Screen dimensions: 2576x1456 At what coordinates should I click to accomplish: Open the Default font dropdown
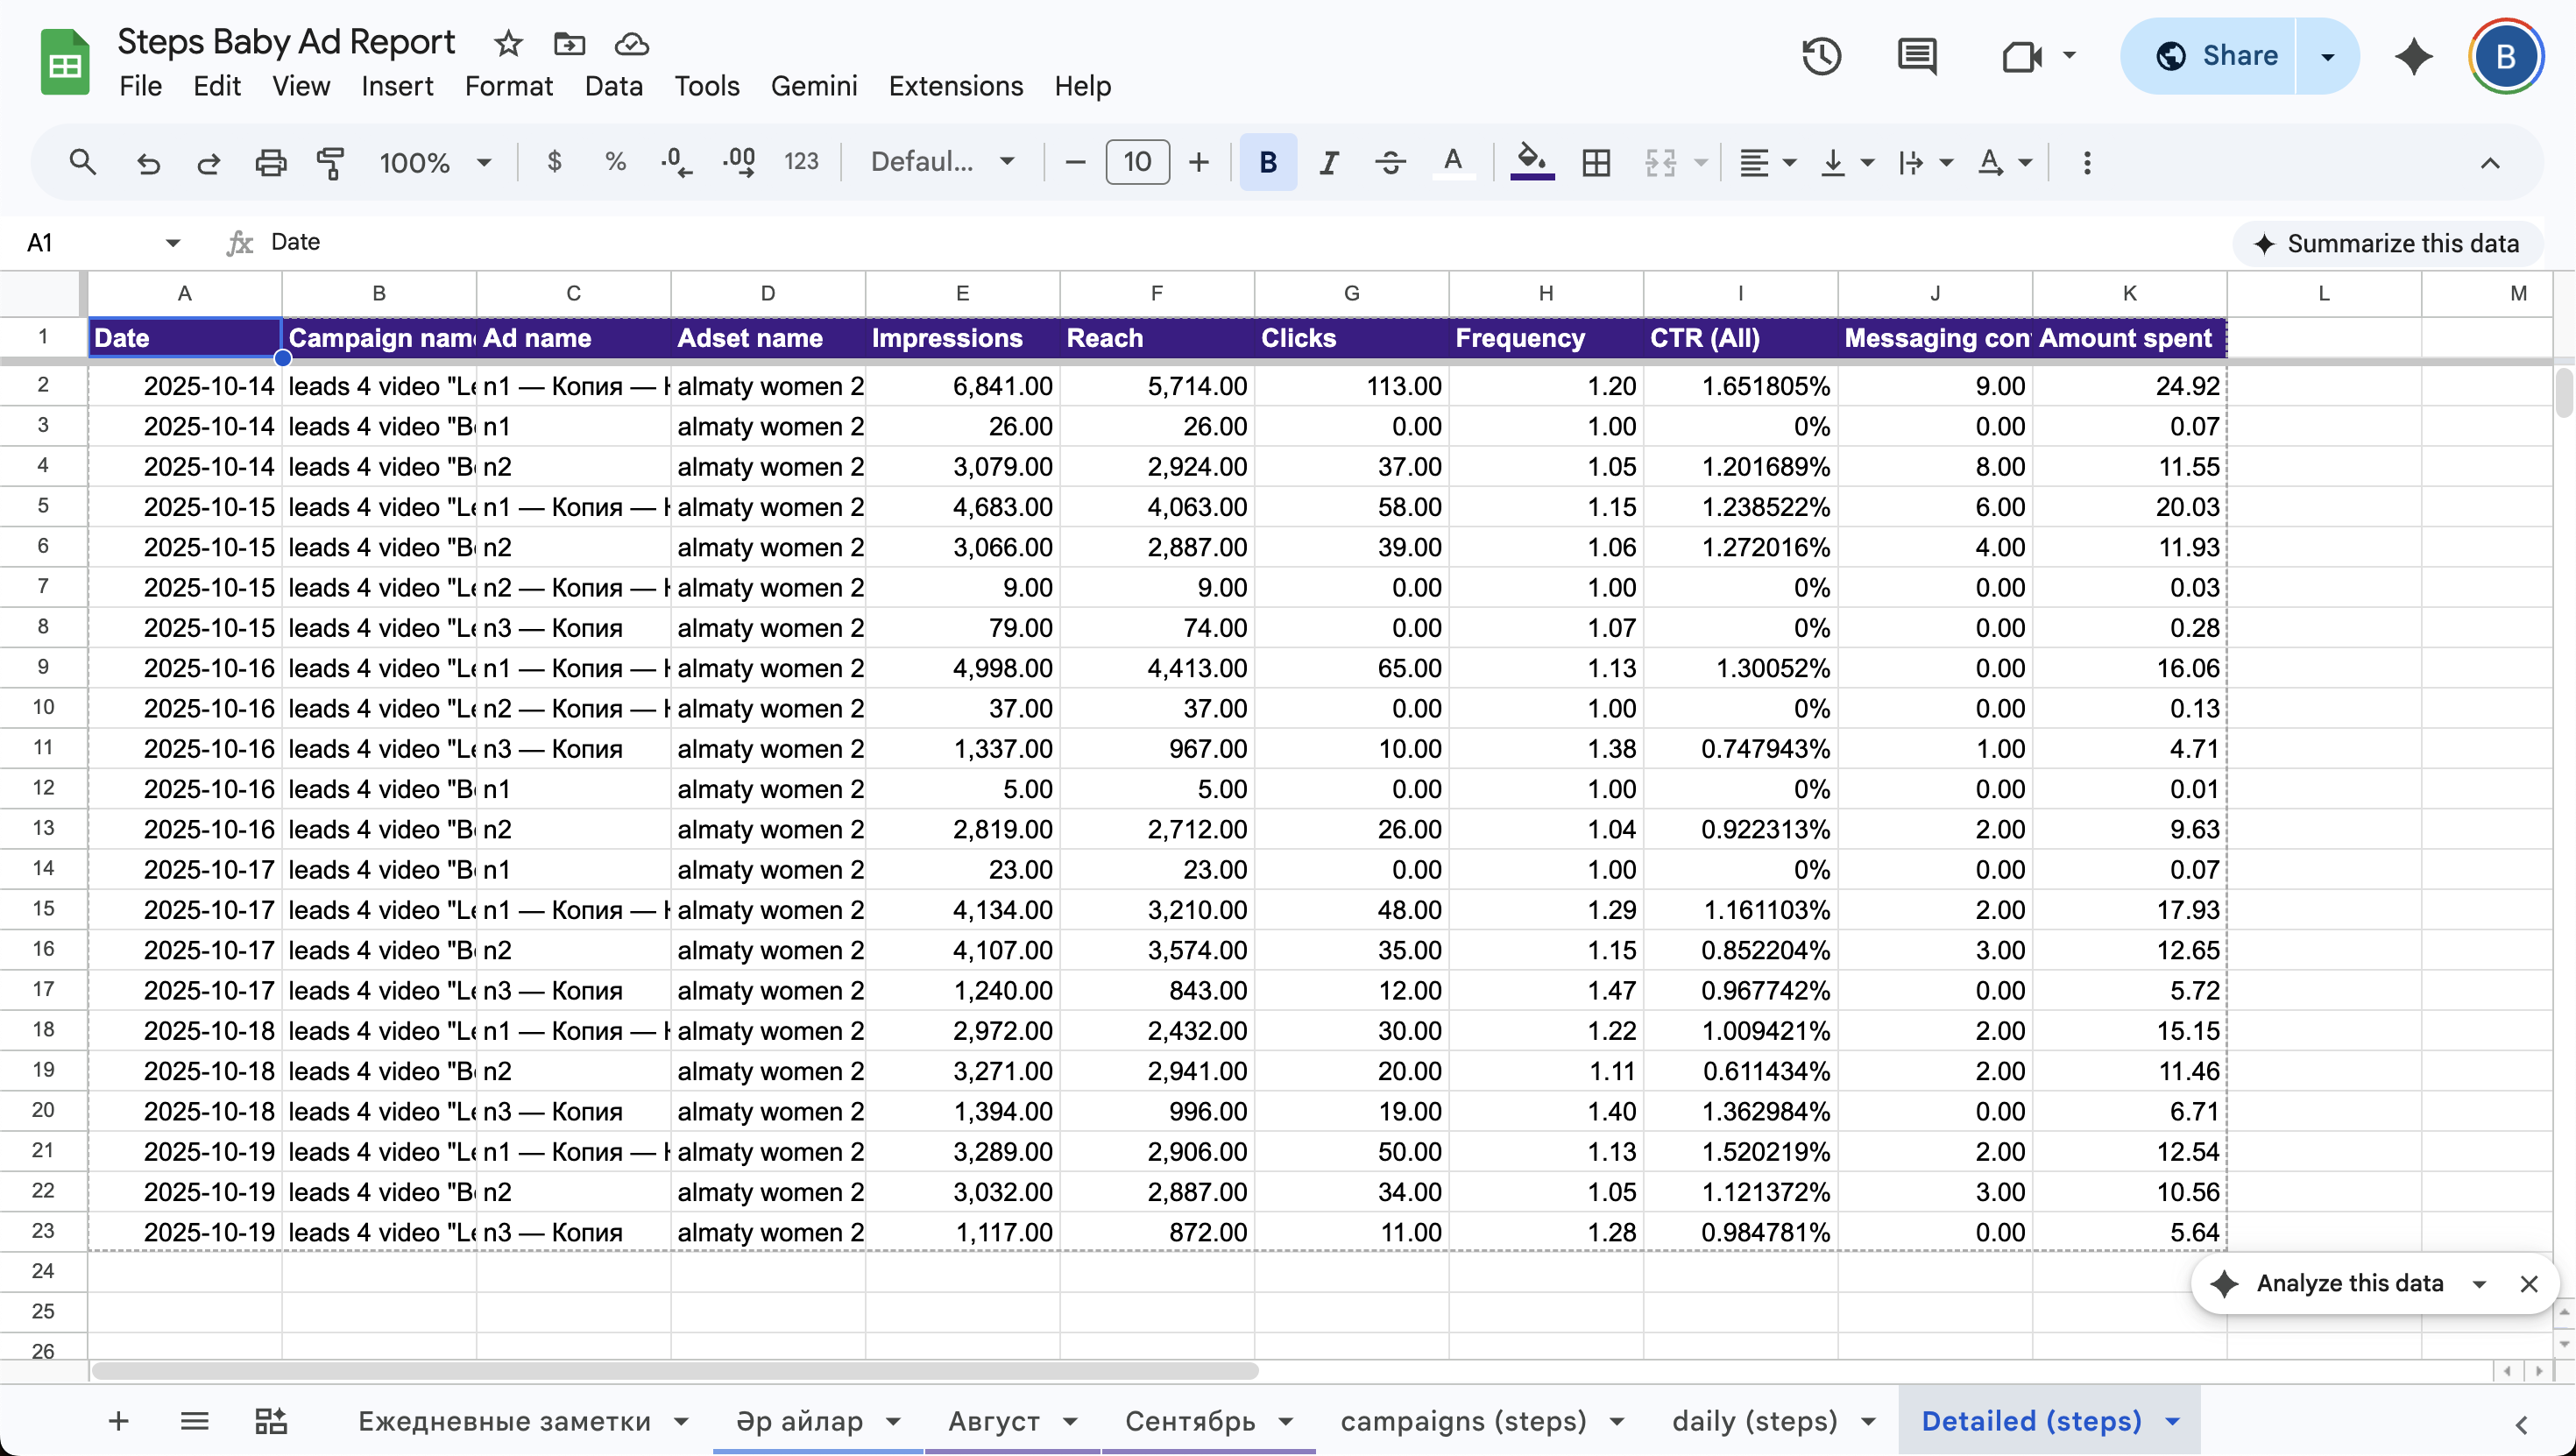click(943, 162)
